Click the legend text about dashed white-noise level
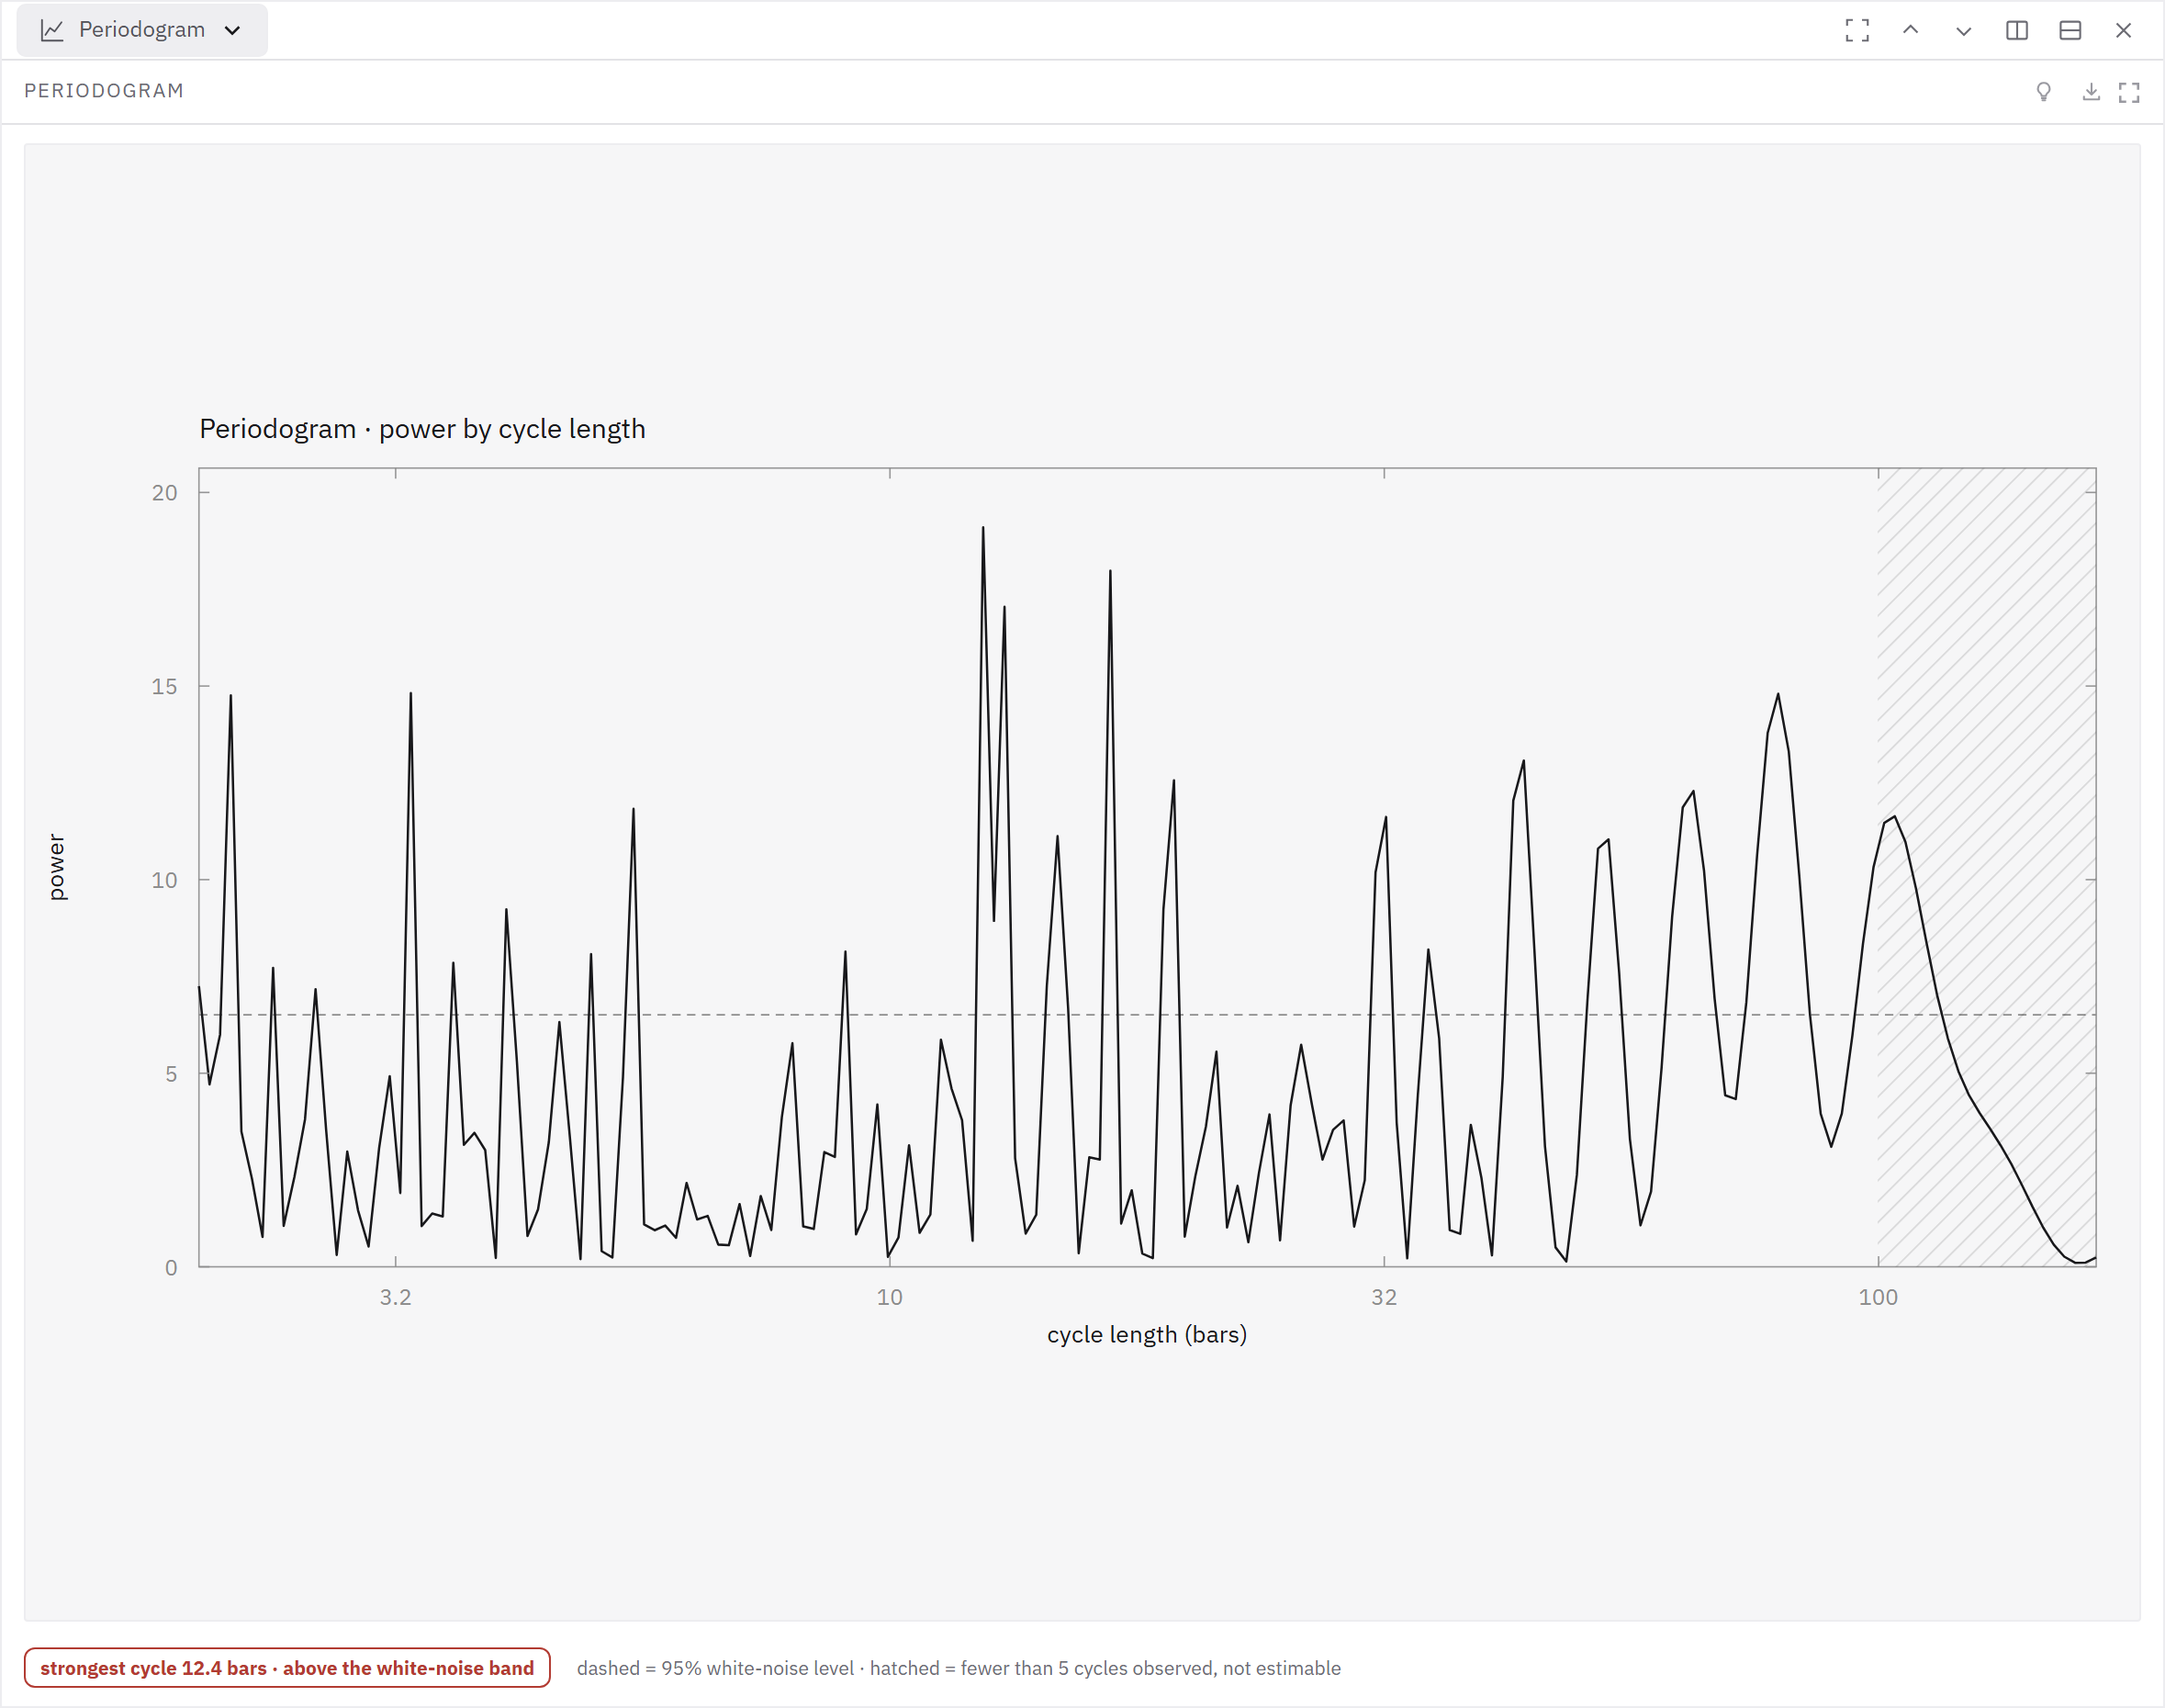The image size is (2165, 1708). click(x=959, y=1668)
